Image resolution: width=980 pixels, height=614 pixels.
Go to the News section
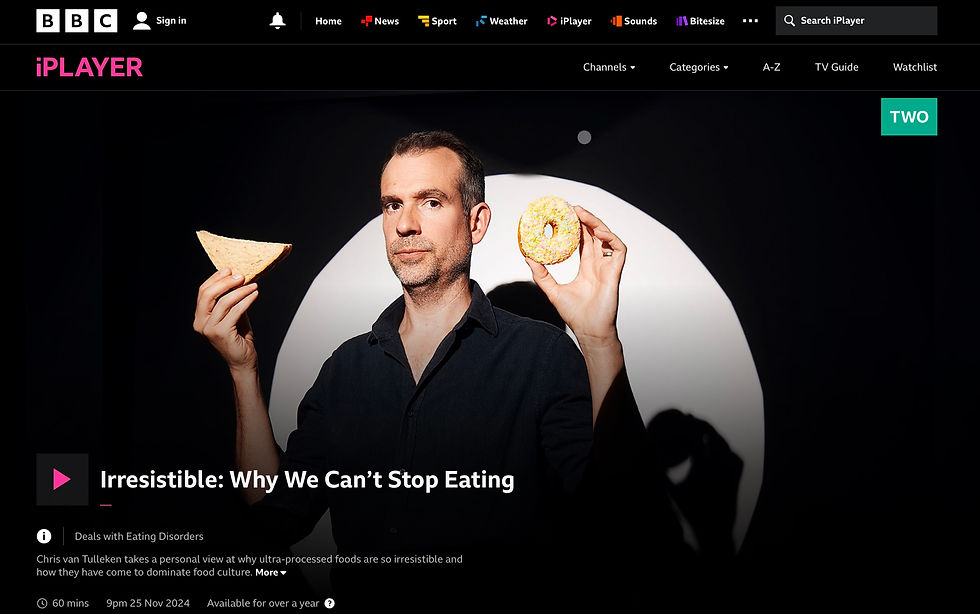[379, 21]
